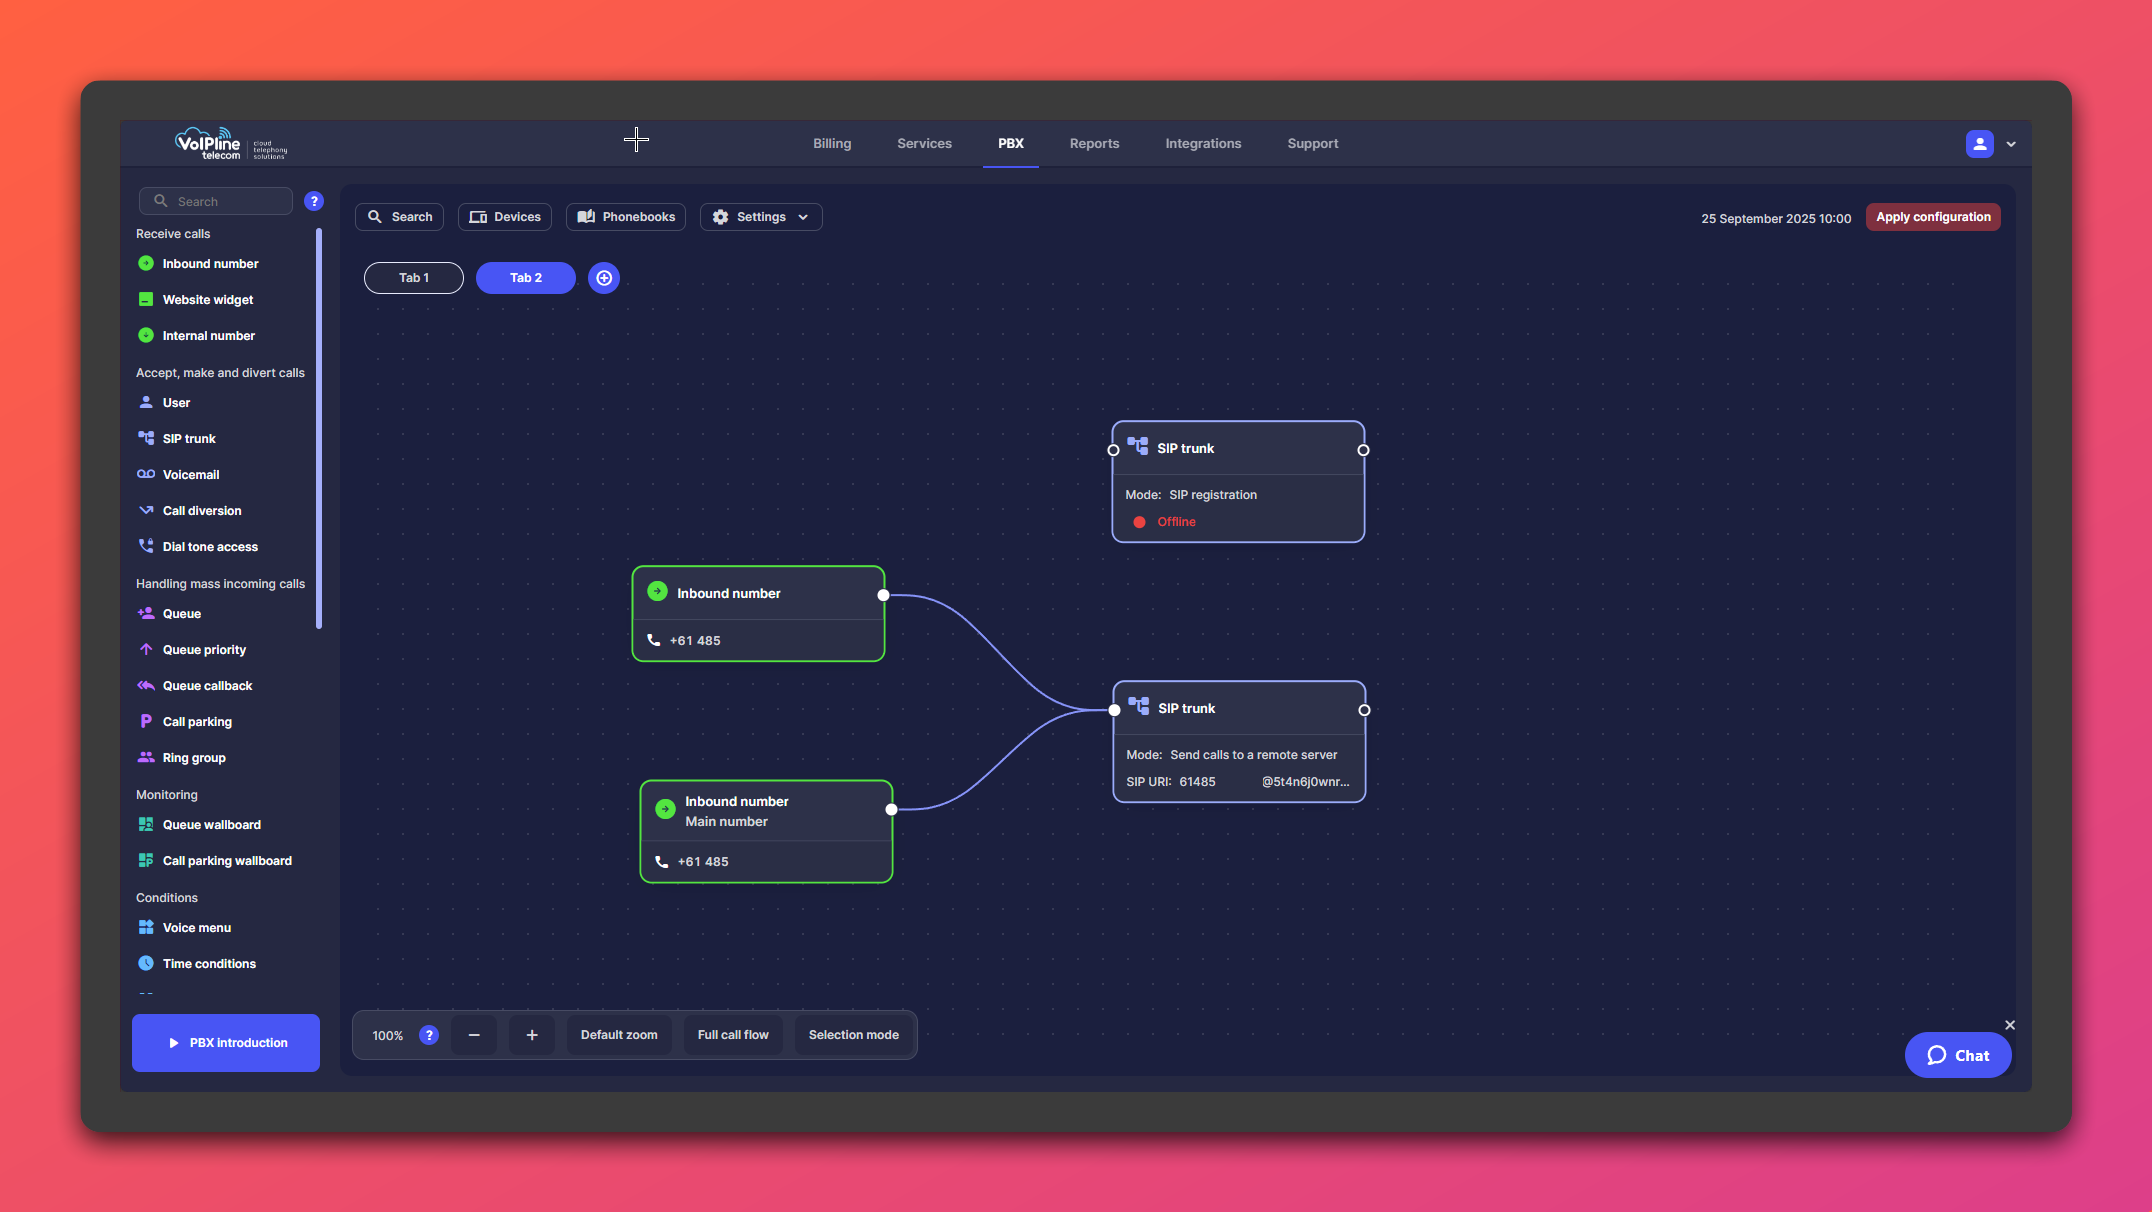Select the Call parking P icon
2152x1212 pixels.
[146, 721]
